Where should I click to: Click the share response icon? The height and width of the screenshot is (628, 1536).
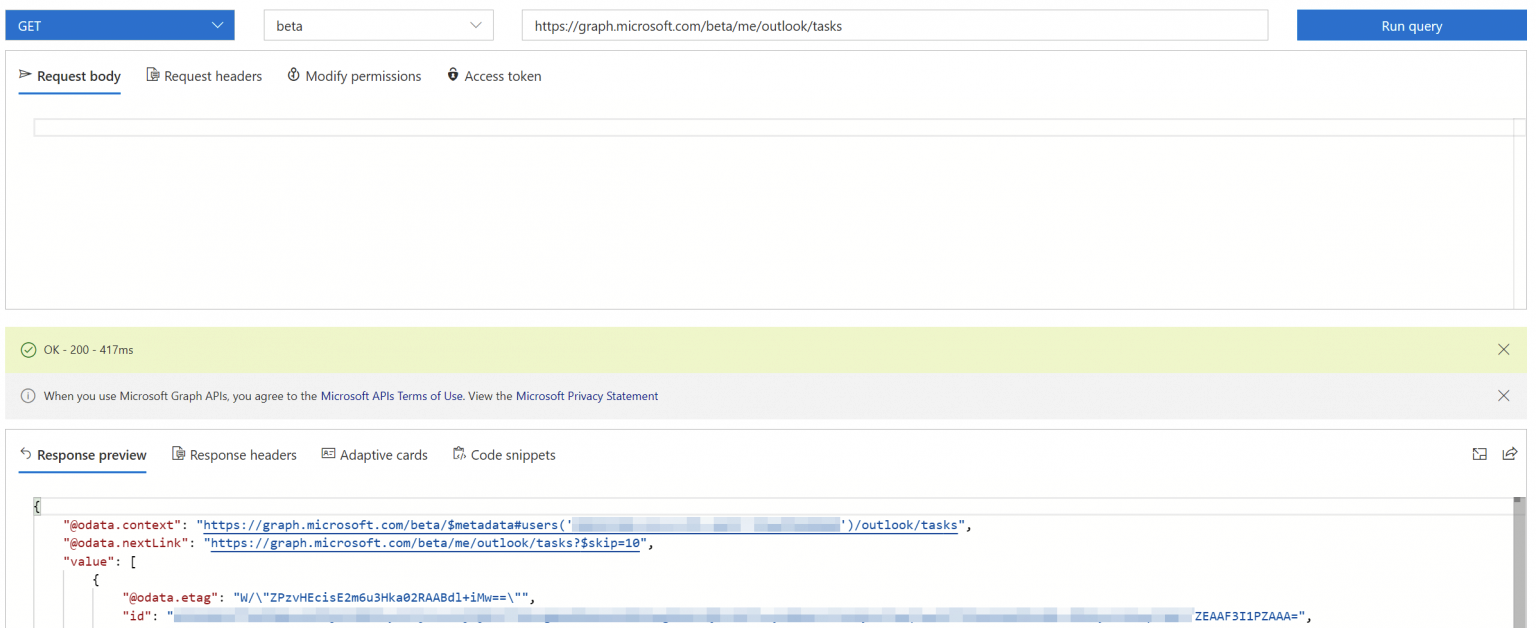click(x=1510, y=454)
